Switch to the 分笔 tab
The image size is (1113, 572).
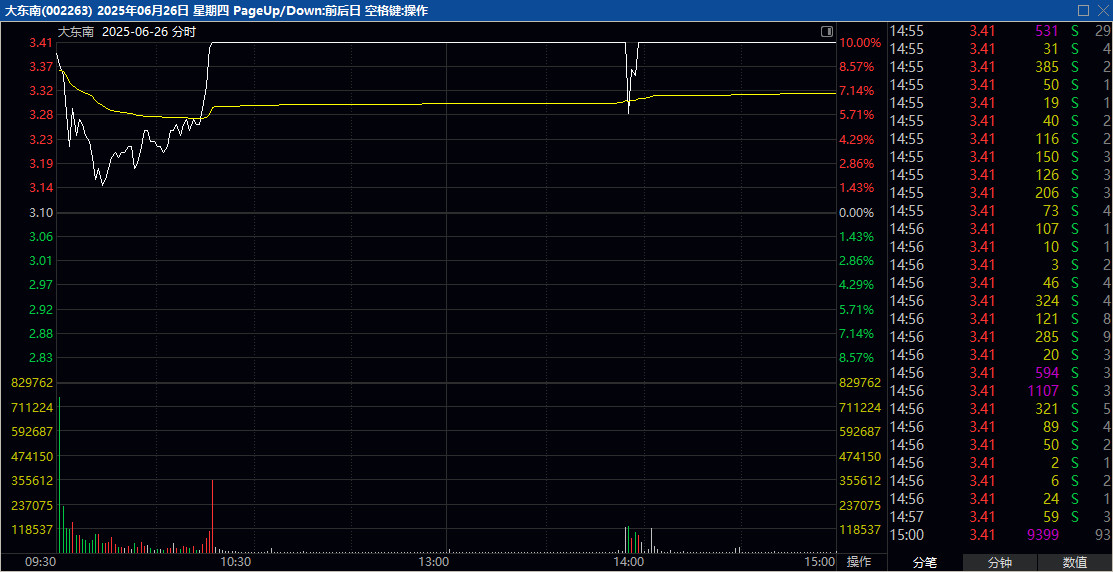pos(925,563)
